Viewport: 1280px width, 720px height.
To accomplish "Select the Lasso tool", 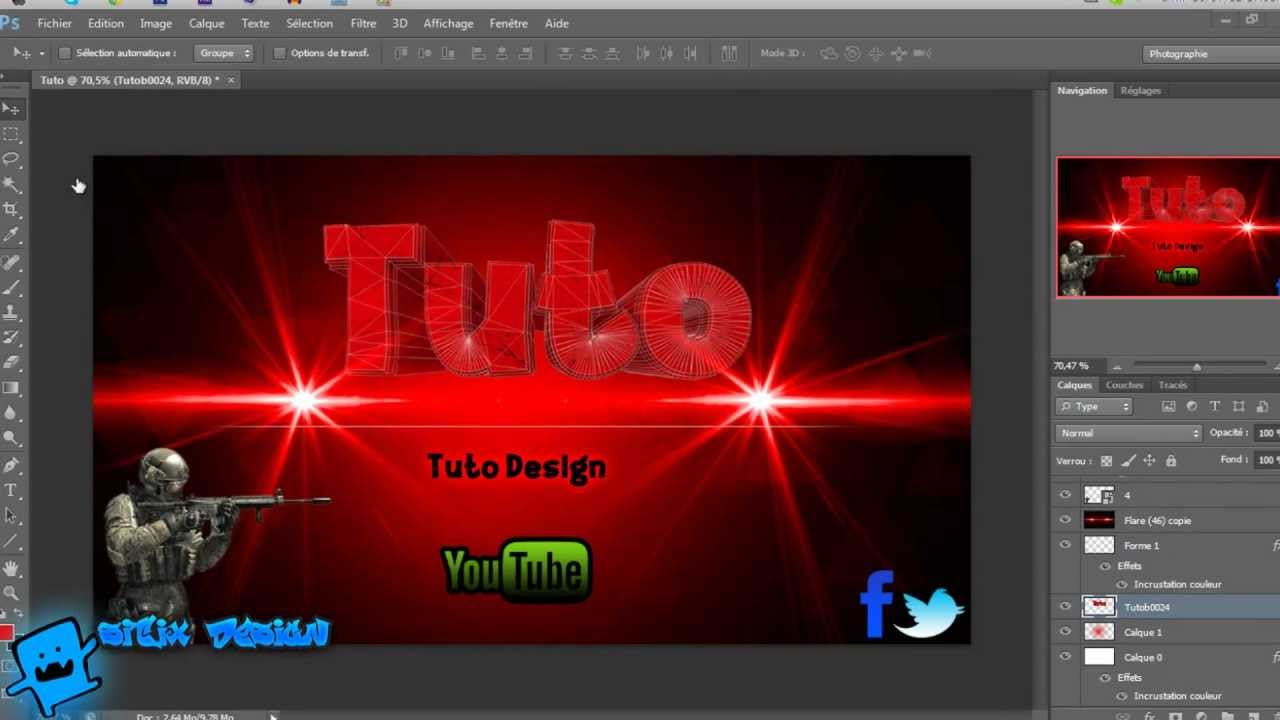I will click(11, 158).
